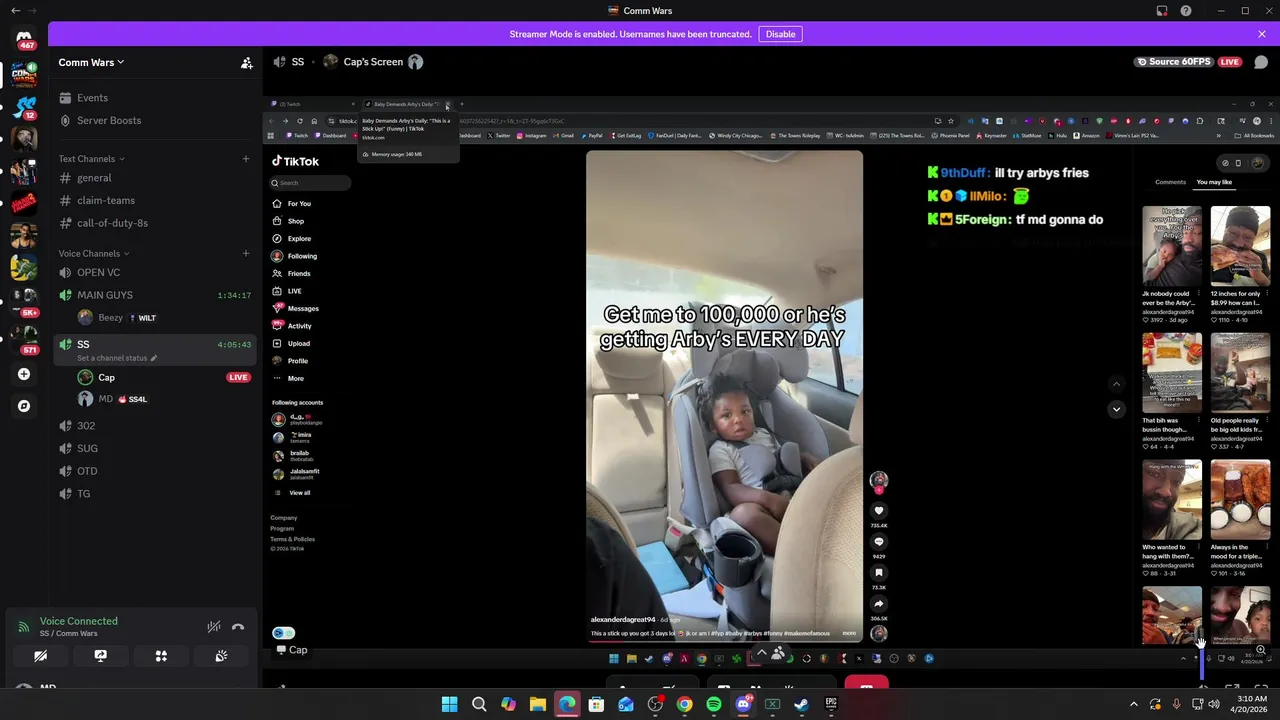Viewport: 1280px width, 720px height.
Task: Disable Streamer Mode via banner button
Action: [x=780, y=34]
